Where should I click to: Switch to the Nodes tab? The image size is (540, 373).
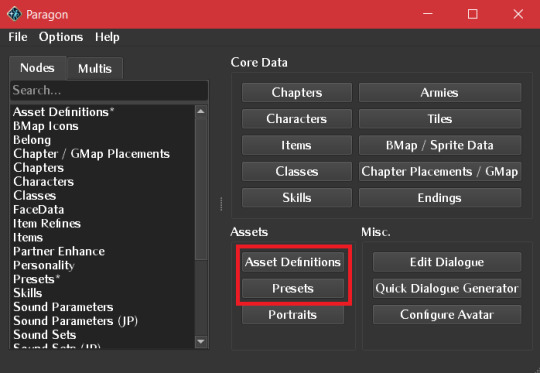[38, 68]
